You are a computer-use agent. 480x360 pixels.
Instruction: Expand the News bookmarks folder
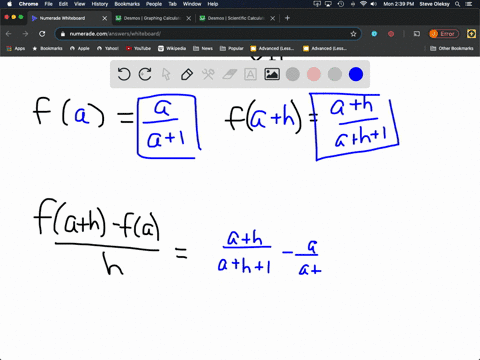point(203,48)
